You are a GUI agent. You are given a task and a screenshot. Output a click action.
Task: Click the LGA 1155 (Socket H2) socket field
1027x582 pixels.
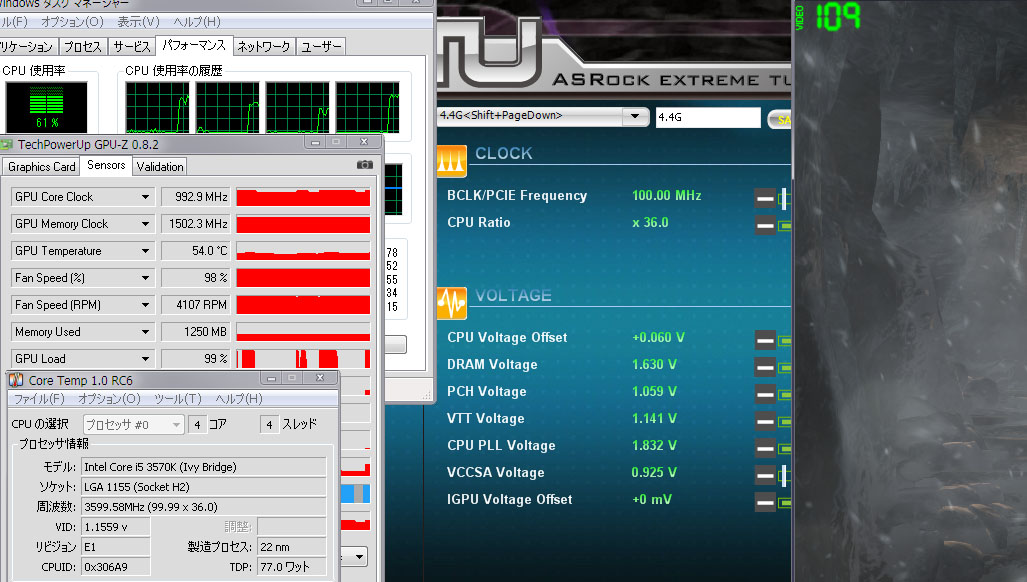tap(204, 487)
